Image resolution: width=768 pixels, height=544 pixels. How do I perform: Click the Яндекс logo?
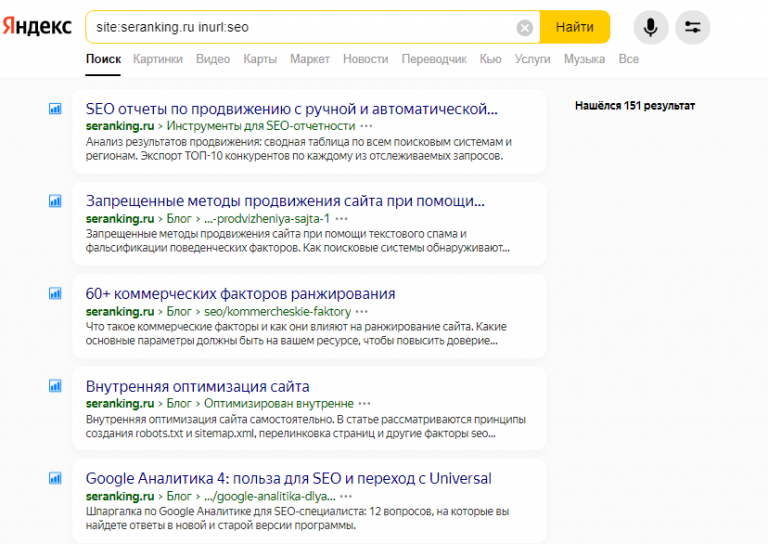36,27
